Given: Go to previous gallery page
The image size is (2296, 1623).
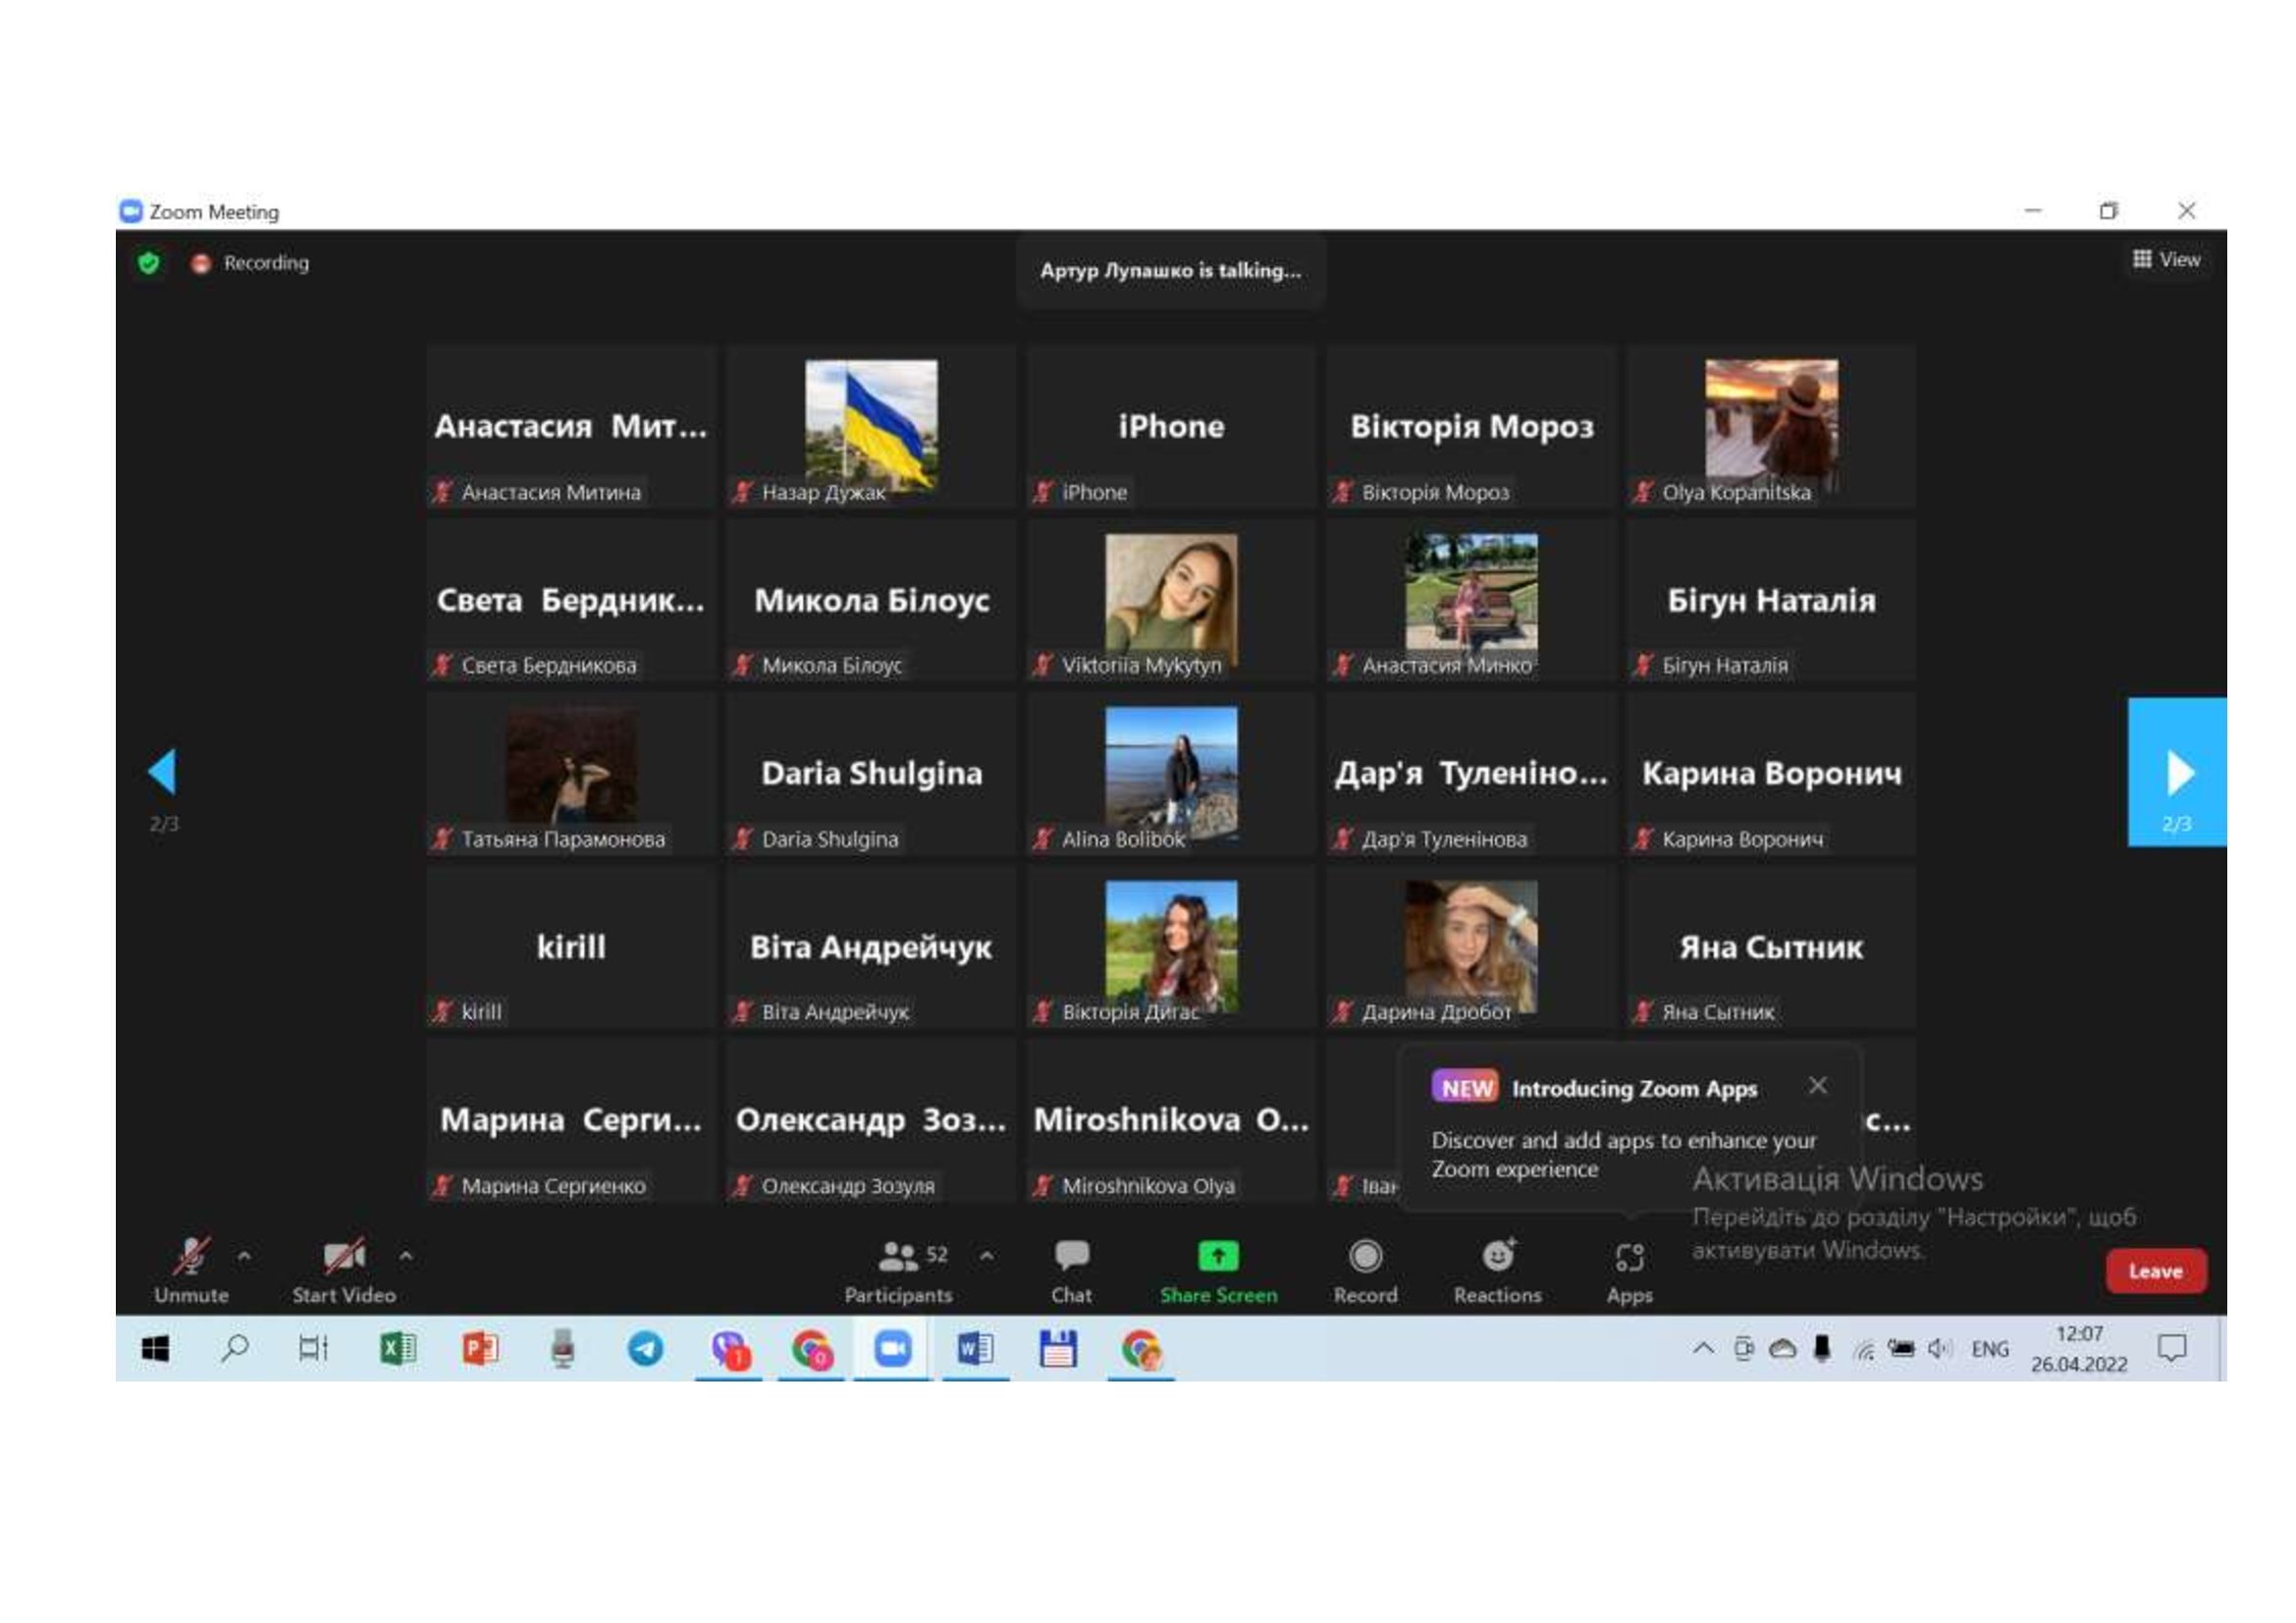Looking at the screenshot, I should point(163,773).
